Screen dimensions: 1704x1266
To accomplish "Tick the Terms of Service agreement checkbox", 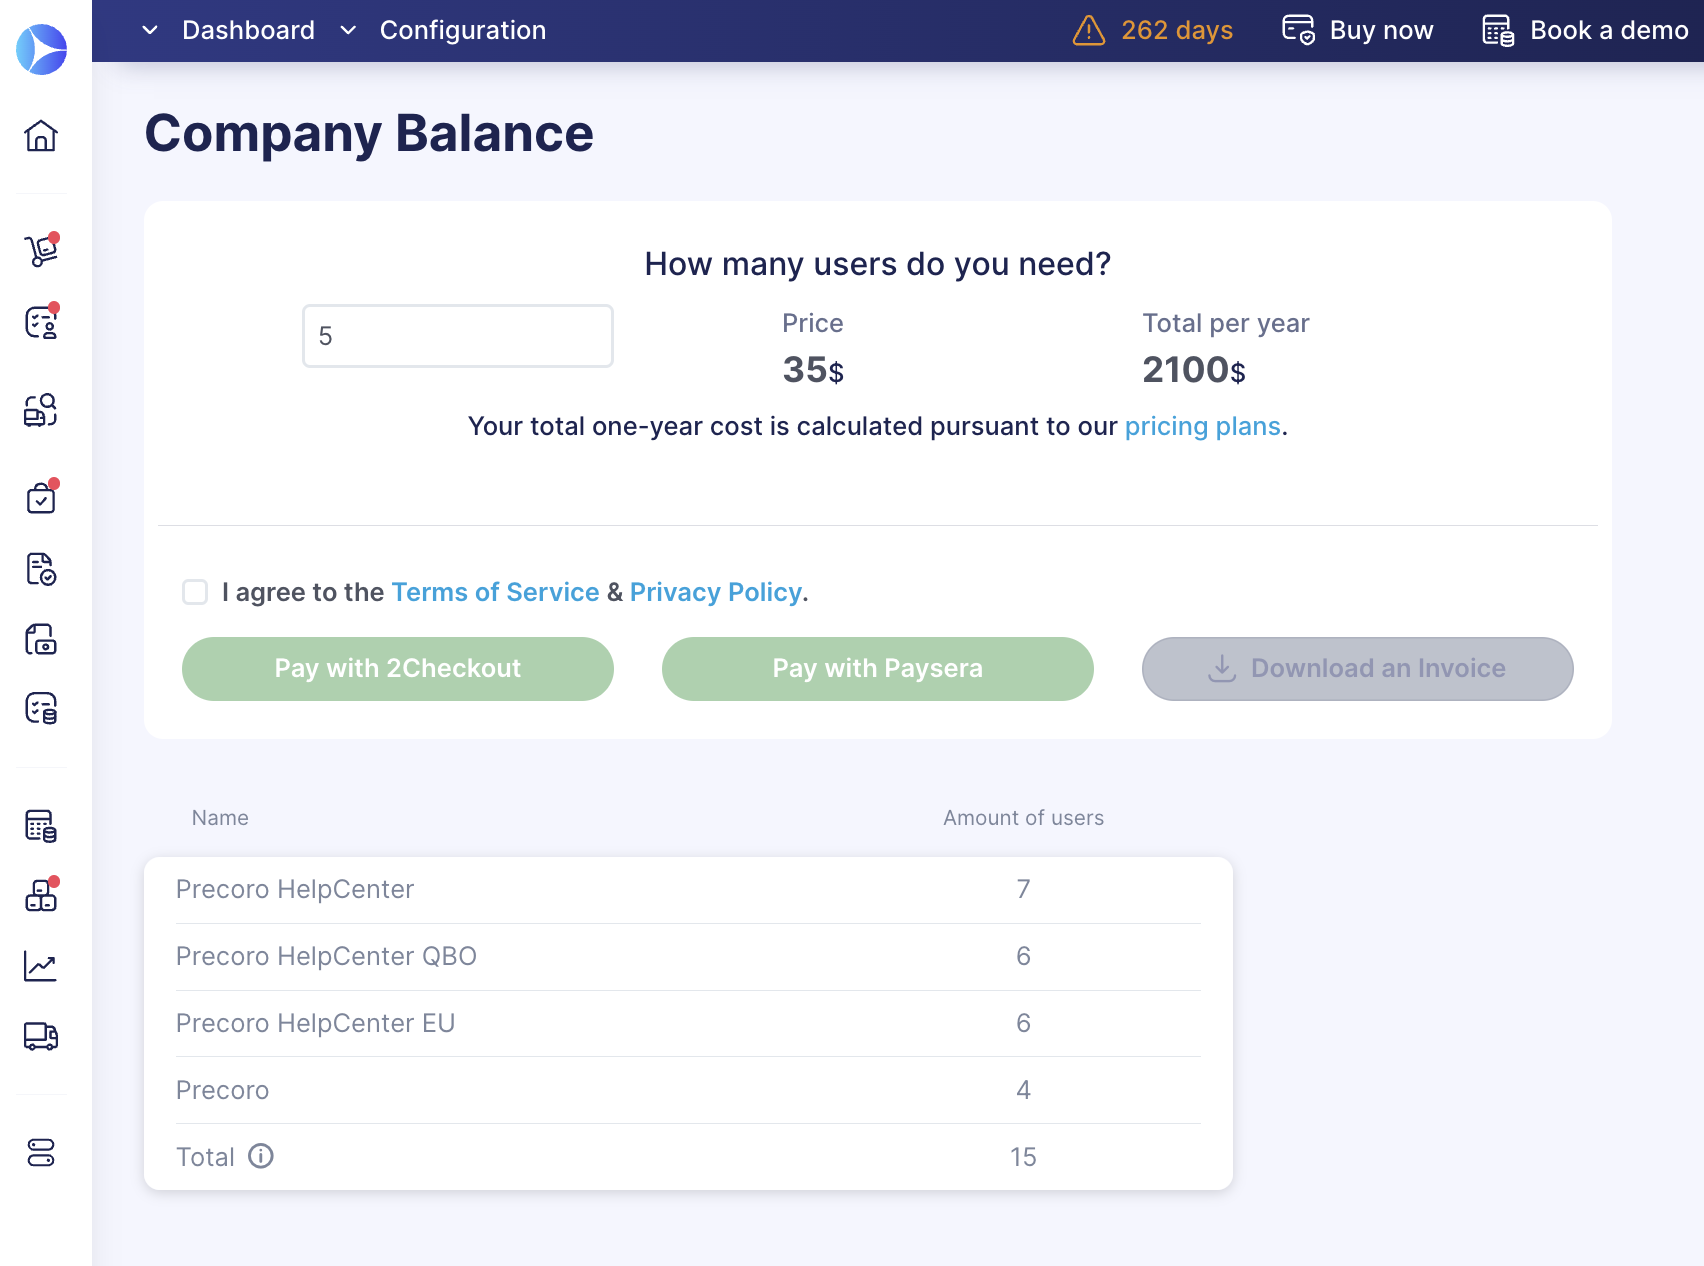I will (195, 592).
